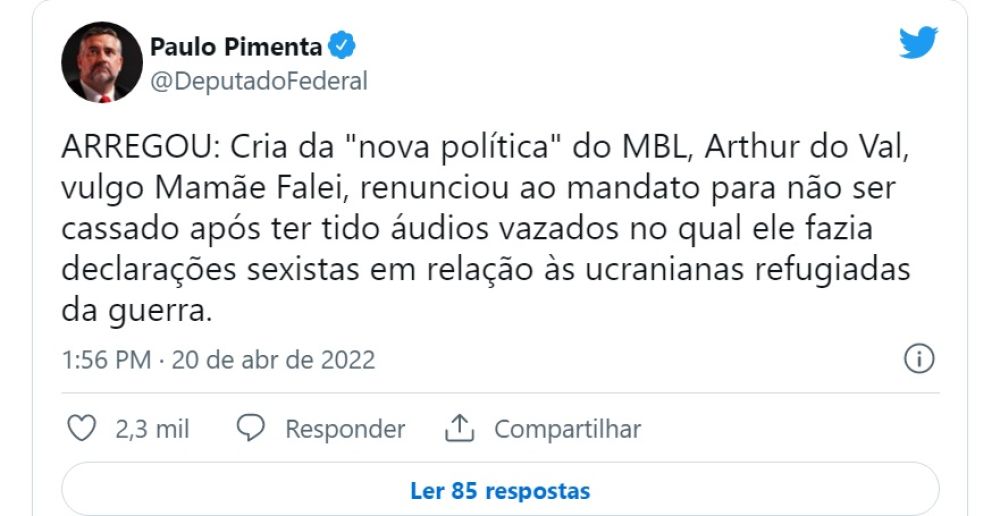This screenshot has width=1000, height=516.
Task: Click the 2,3 mil likes count
Action: click(152, 430)
